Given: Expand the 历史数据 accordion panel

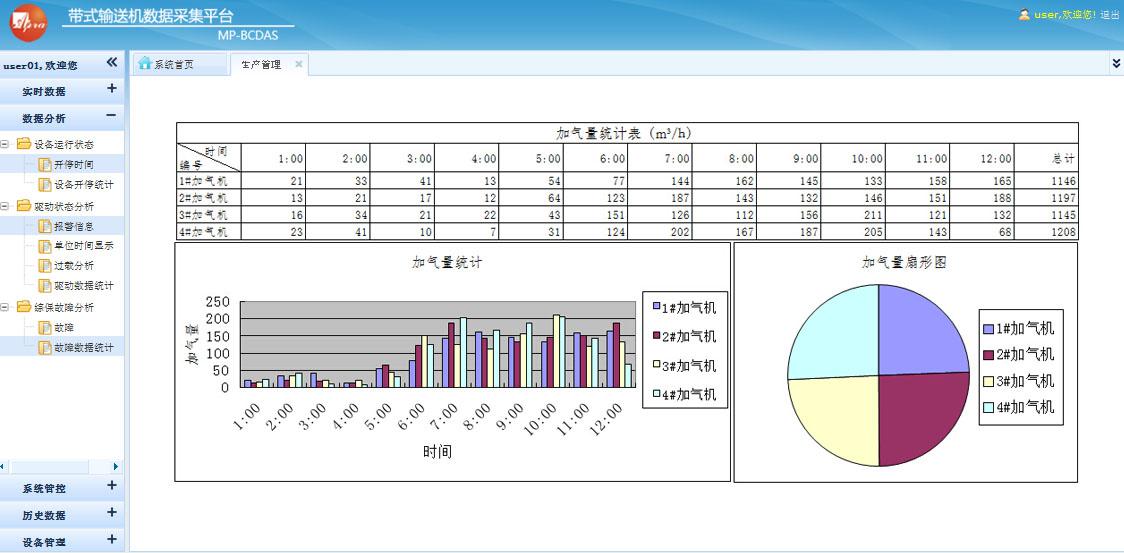Looking at the screenshot, I should 111,513.
